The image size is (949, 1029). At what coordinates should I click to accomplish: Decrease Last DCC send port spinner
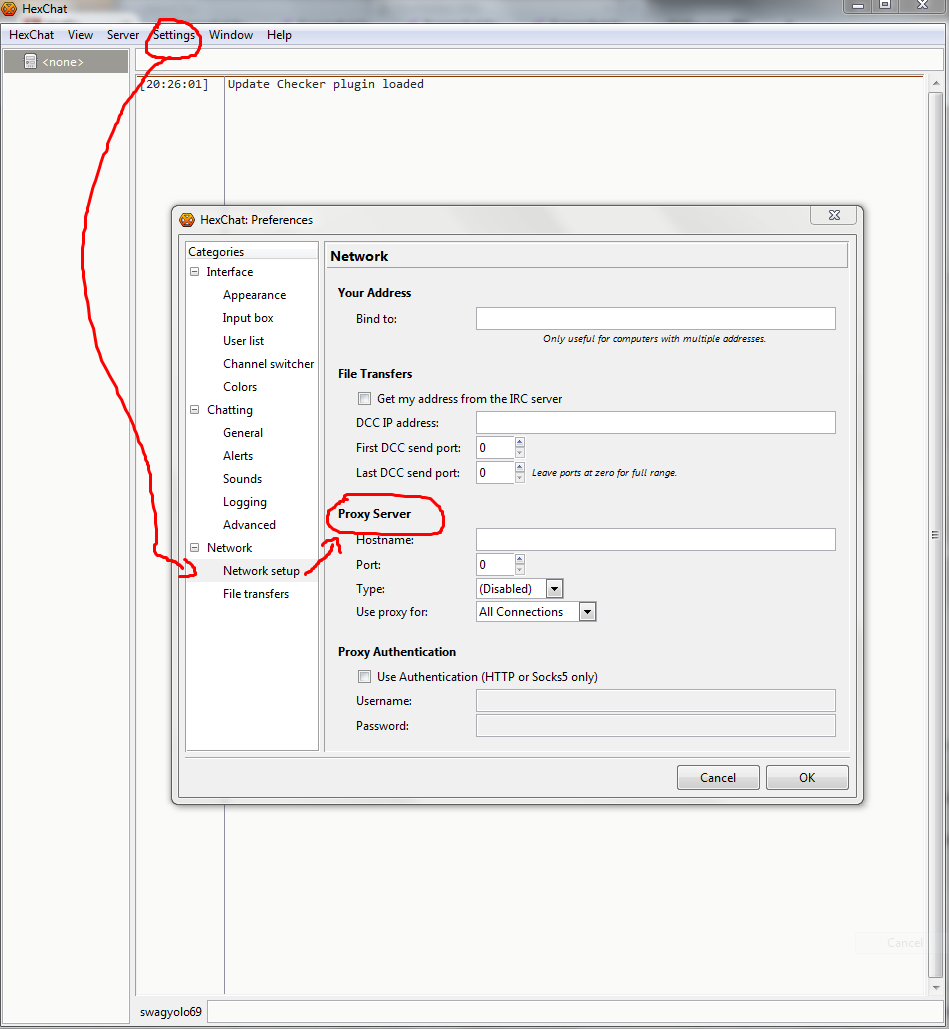click(x=520, y=478)
